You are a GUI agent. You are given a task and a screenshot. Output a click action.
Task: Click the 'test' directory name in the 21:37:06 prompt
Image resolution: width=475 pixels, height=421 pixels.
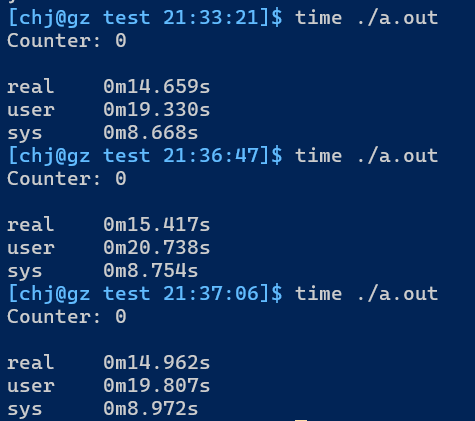tap(127, 293)
